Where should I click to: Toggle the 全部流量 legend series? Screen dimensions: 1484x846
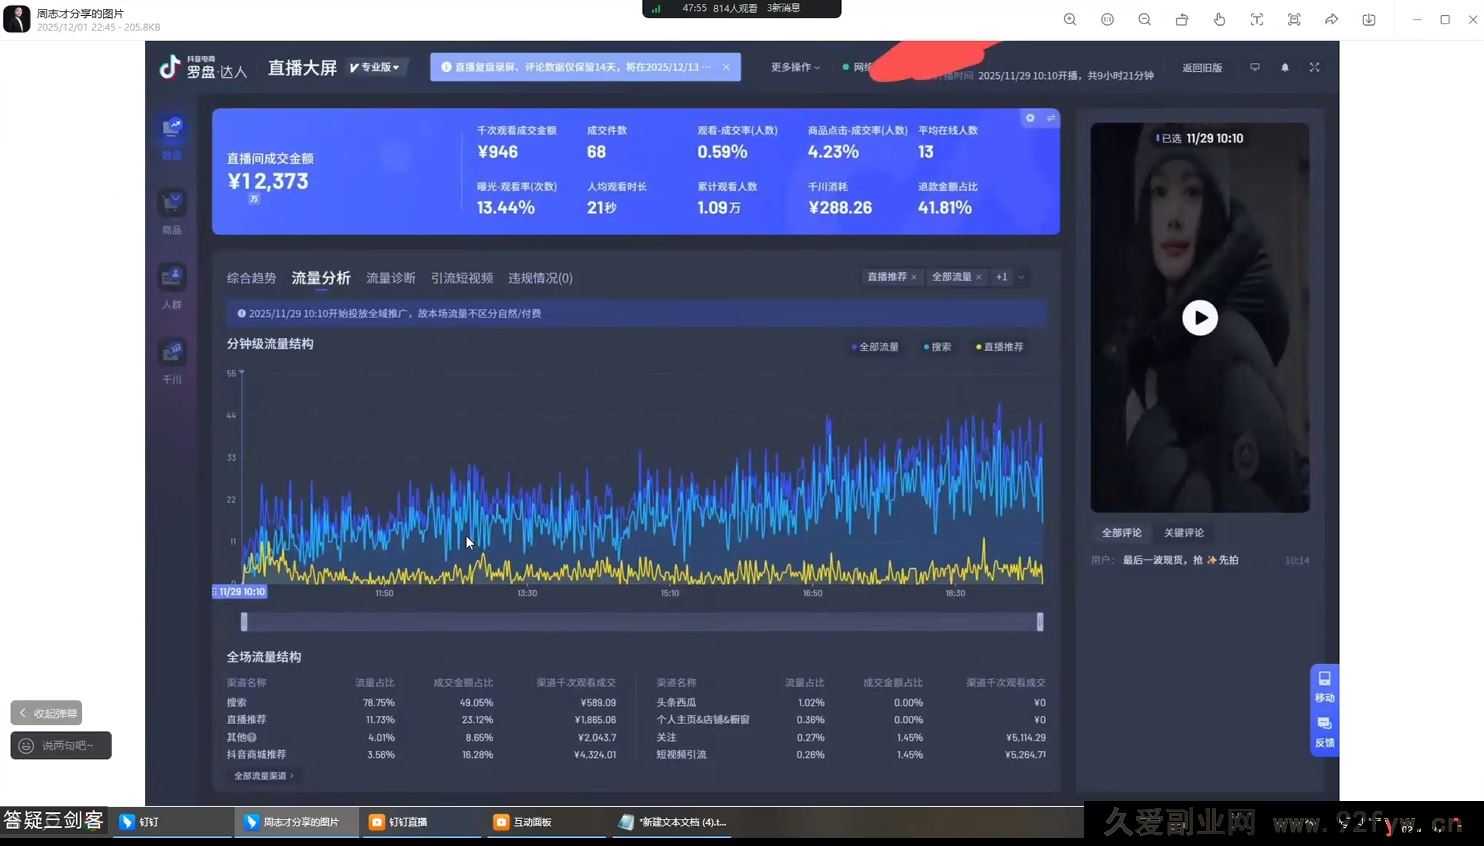point(876,347)
